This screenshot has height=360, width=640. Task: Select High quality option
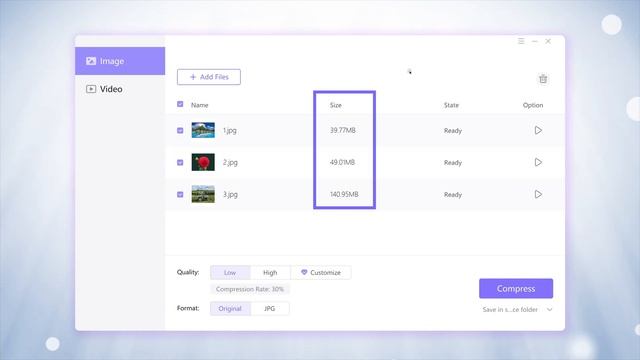[270, 272]
